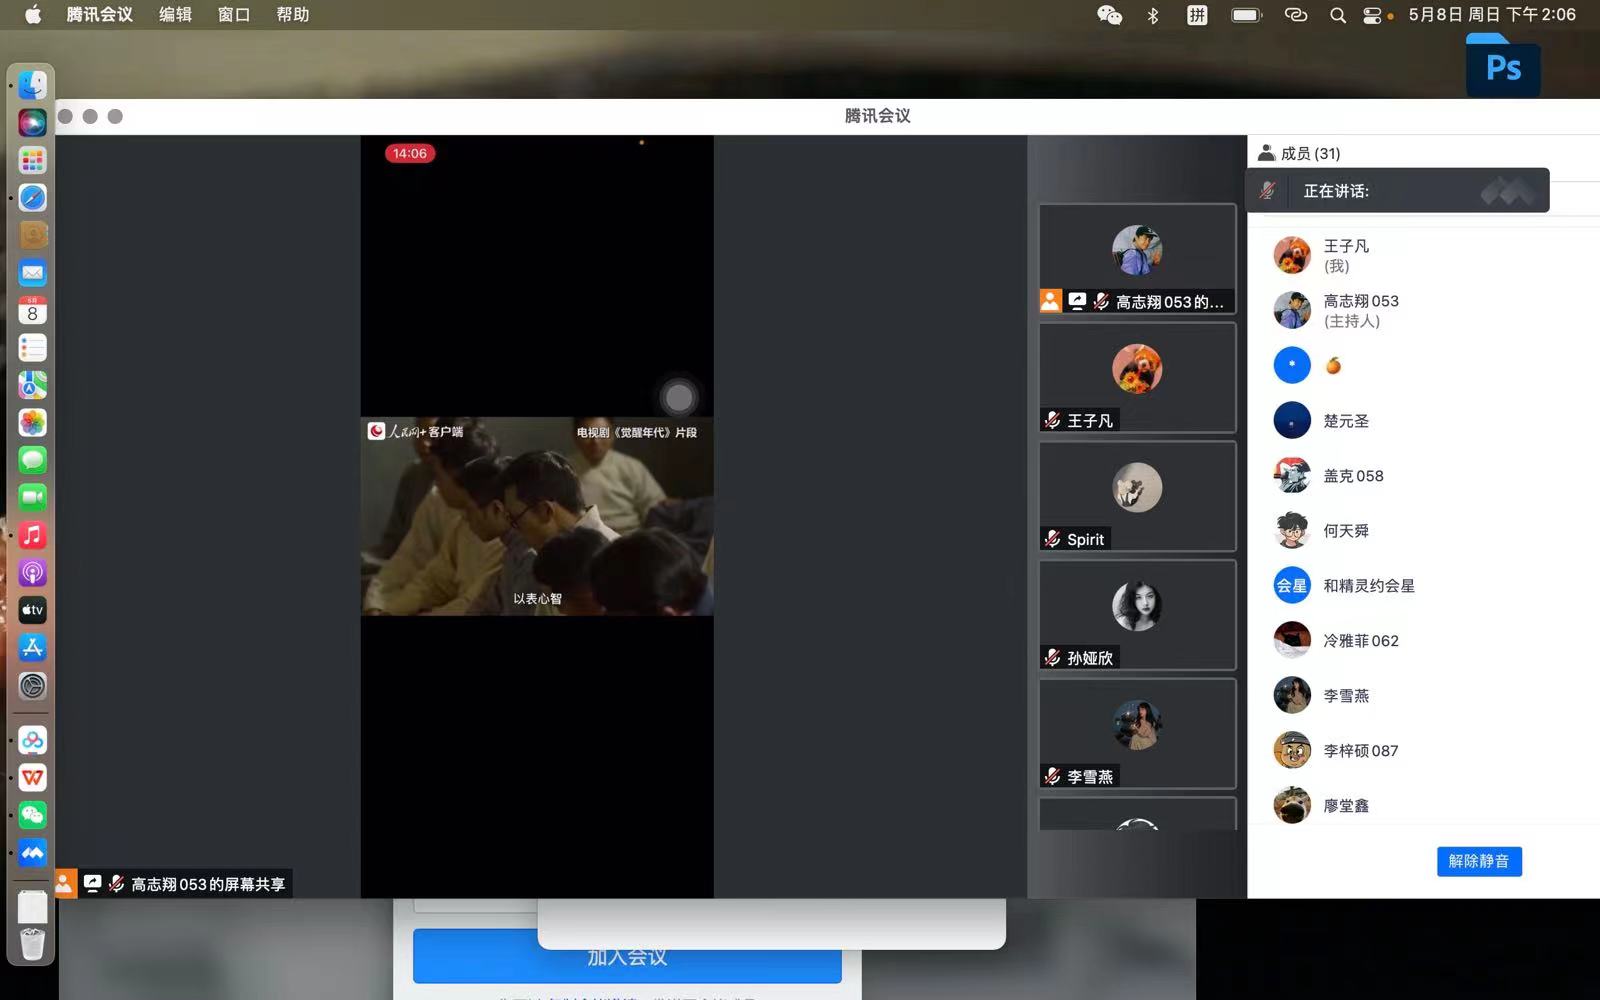Select member 李梓硕087 in list
The height and width of the screenshot is (1000, 1600).
tap(1424, 750)
